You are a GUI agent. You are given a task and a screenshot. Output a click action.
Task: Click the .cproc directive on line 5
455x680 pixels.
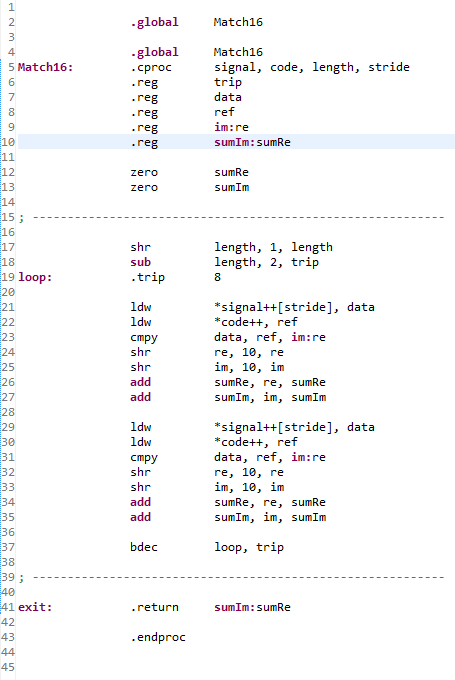click(151, 68)
